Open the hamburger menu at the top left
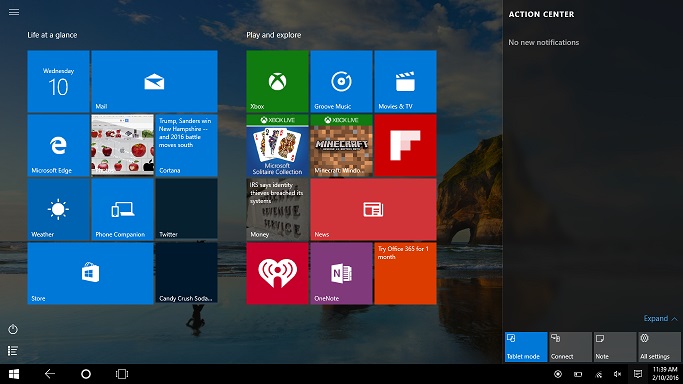 point(14,12)
